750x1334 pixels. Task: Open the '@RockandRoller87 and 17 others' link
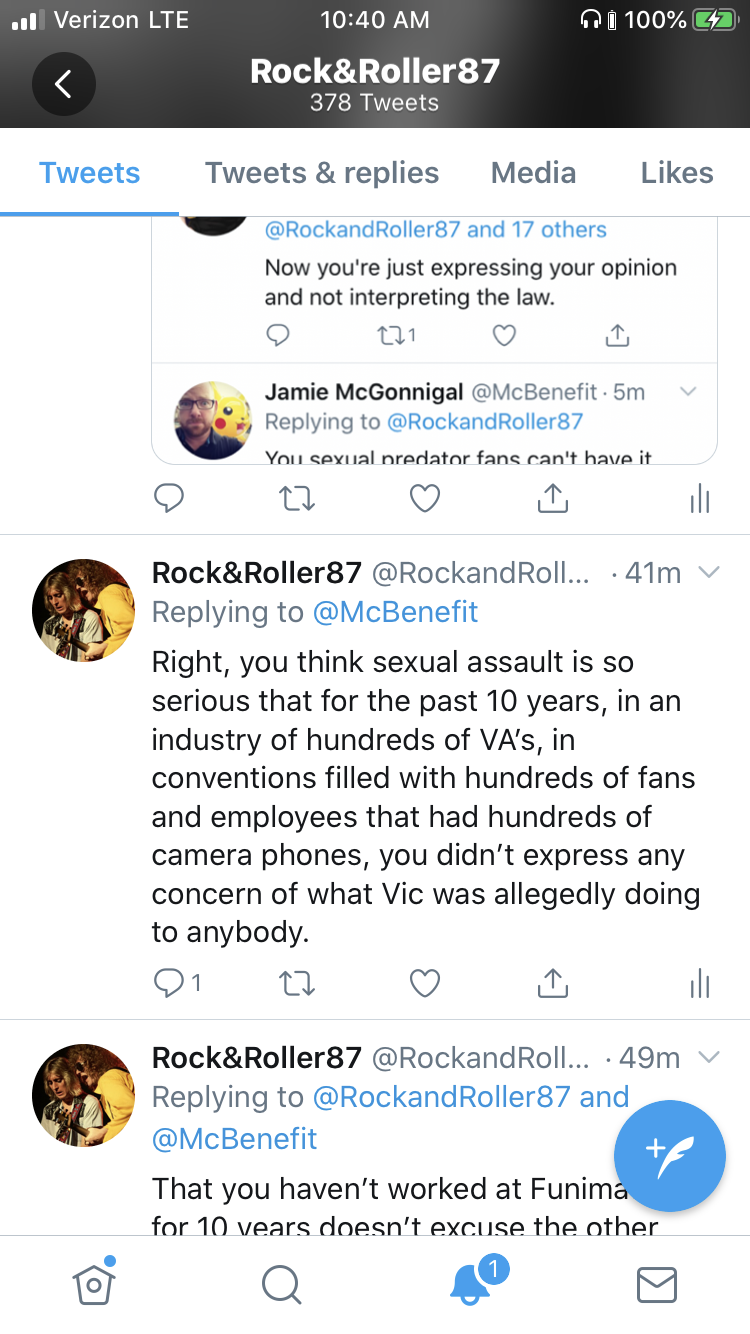click(435, 230)
